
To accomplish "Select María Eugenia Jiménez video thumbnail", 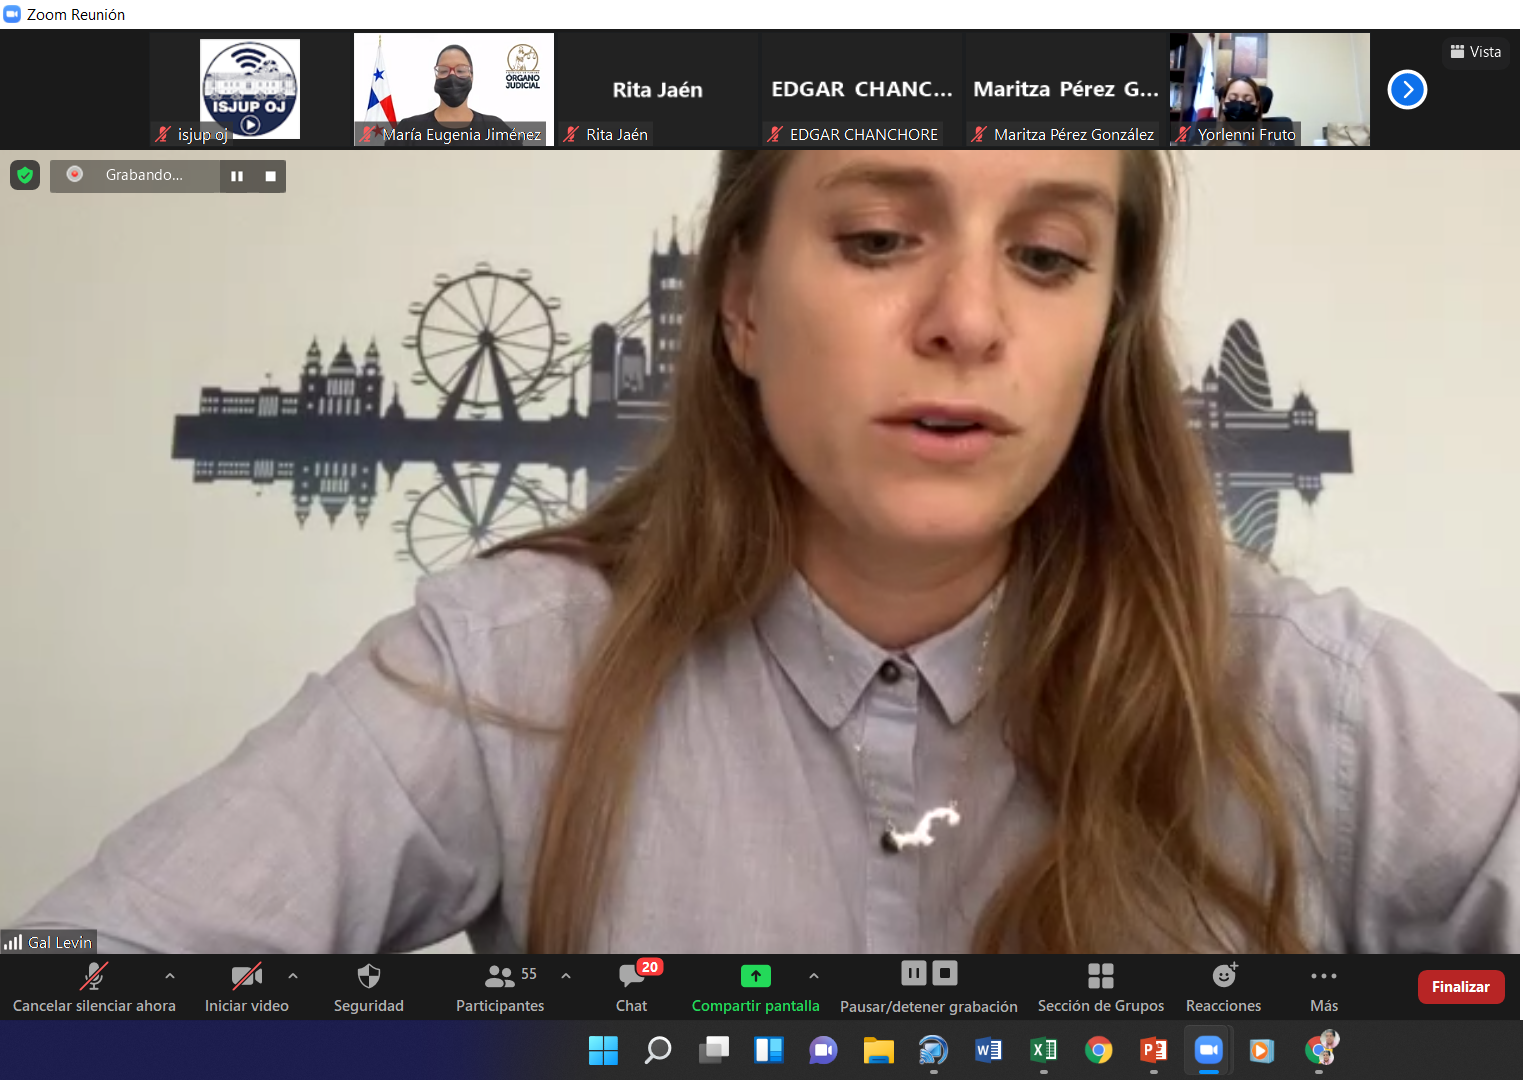I will point(454,89).
